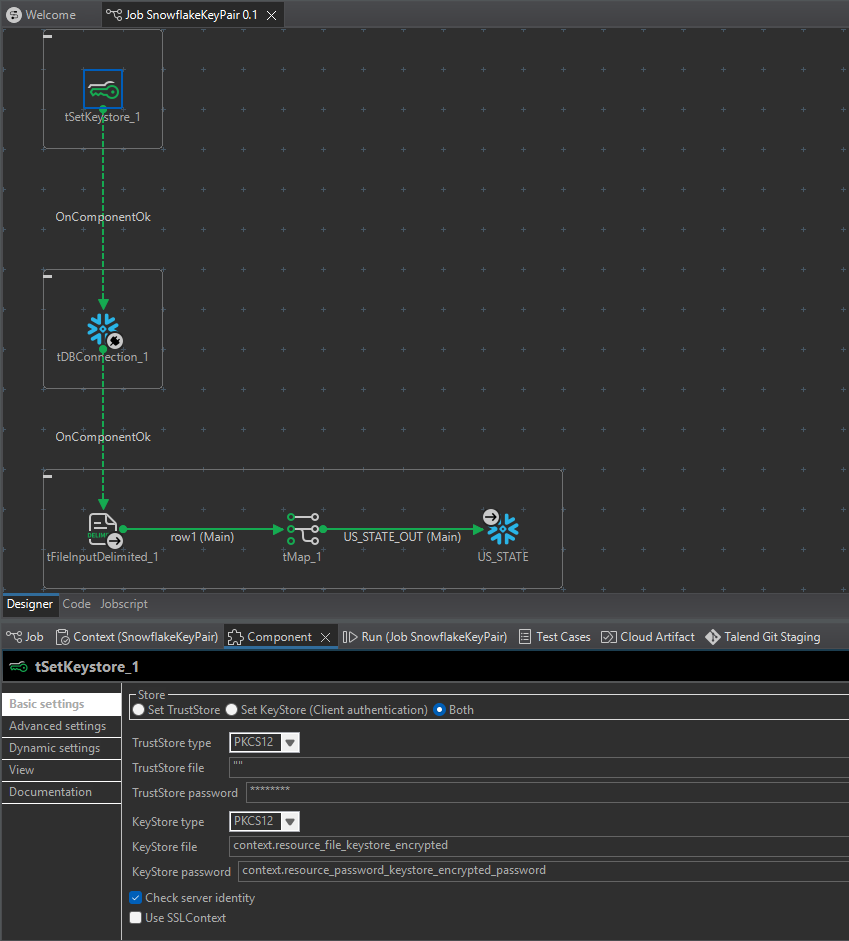Open the KeyStore type PKCS12 dropdown
The height and width of the screenshot is (941, 849).
click(289, 821)
